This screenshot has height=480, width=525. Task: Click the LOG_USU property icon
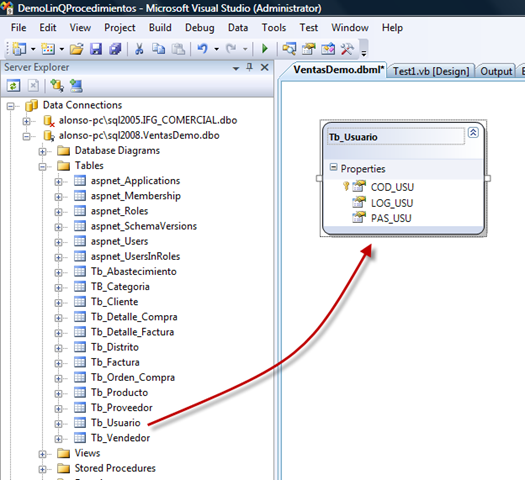coord(359,202)
